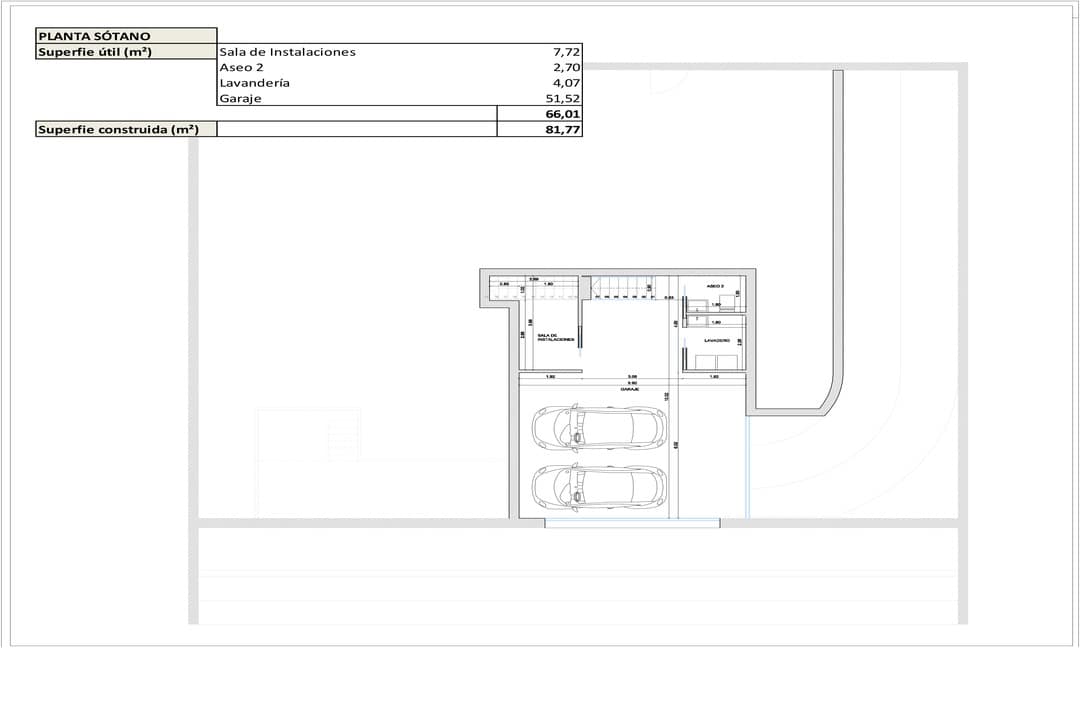Select the Garaje row label in table
This screenshot has height=720, width=1080.
241,98
